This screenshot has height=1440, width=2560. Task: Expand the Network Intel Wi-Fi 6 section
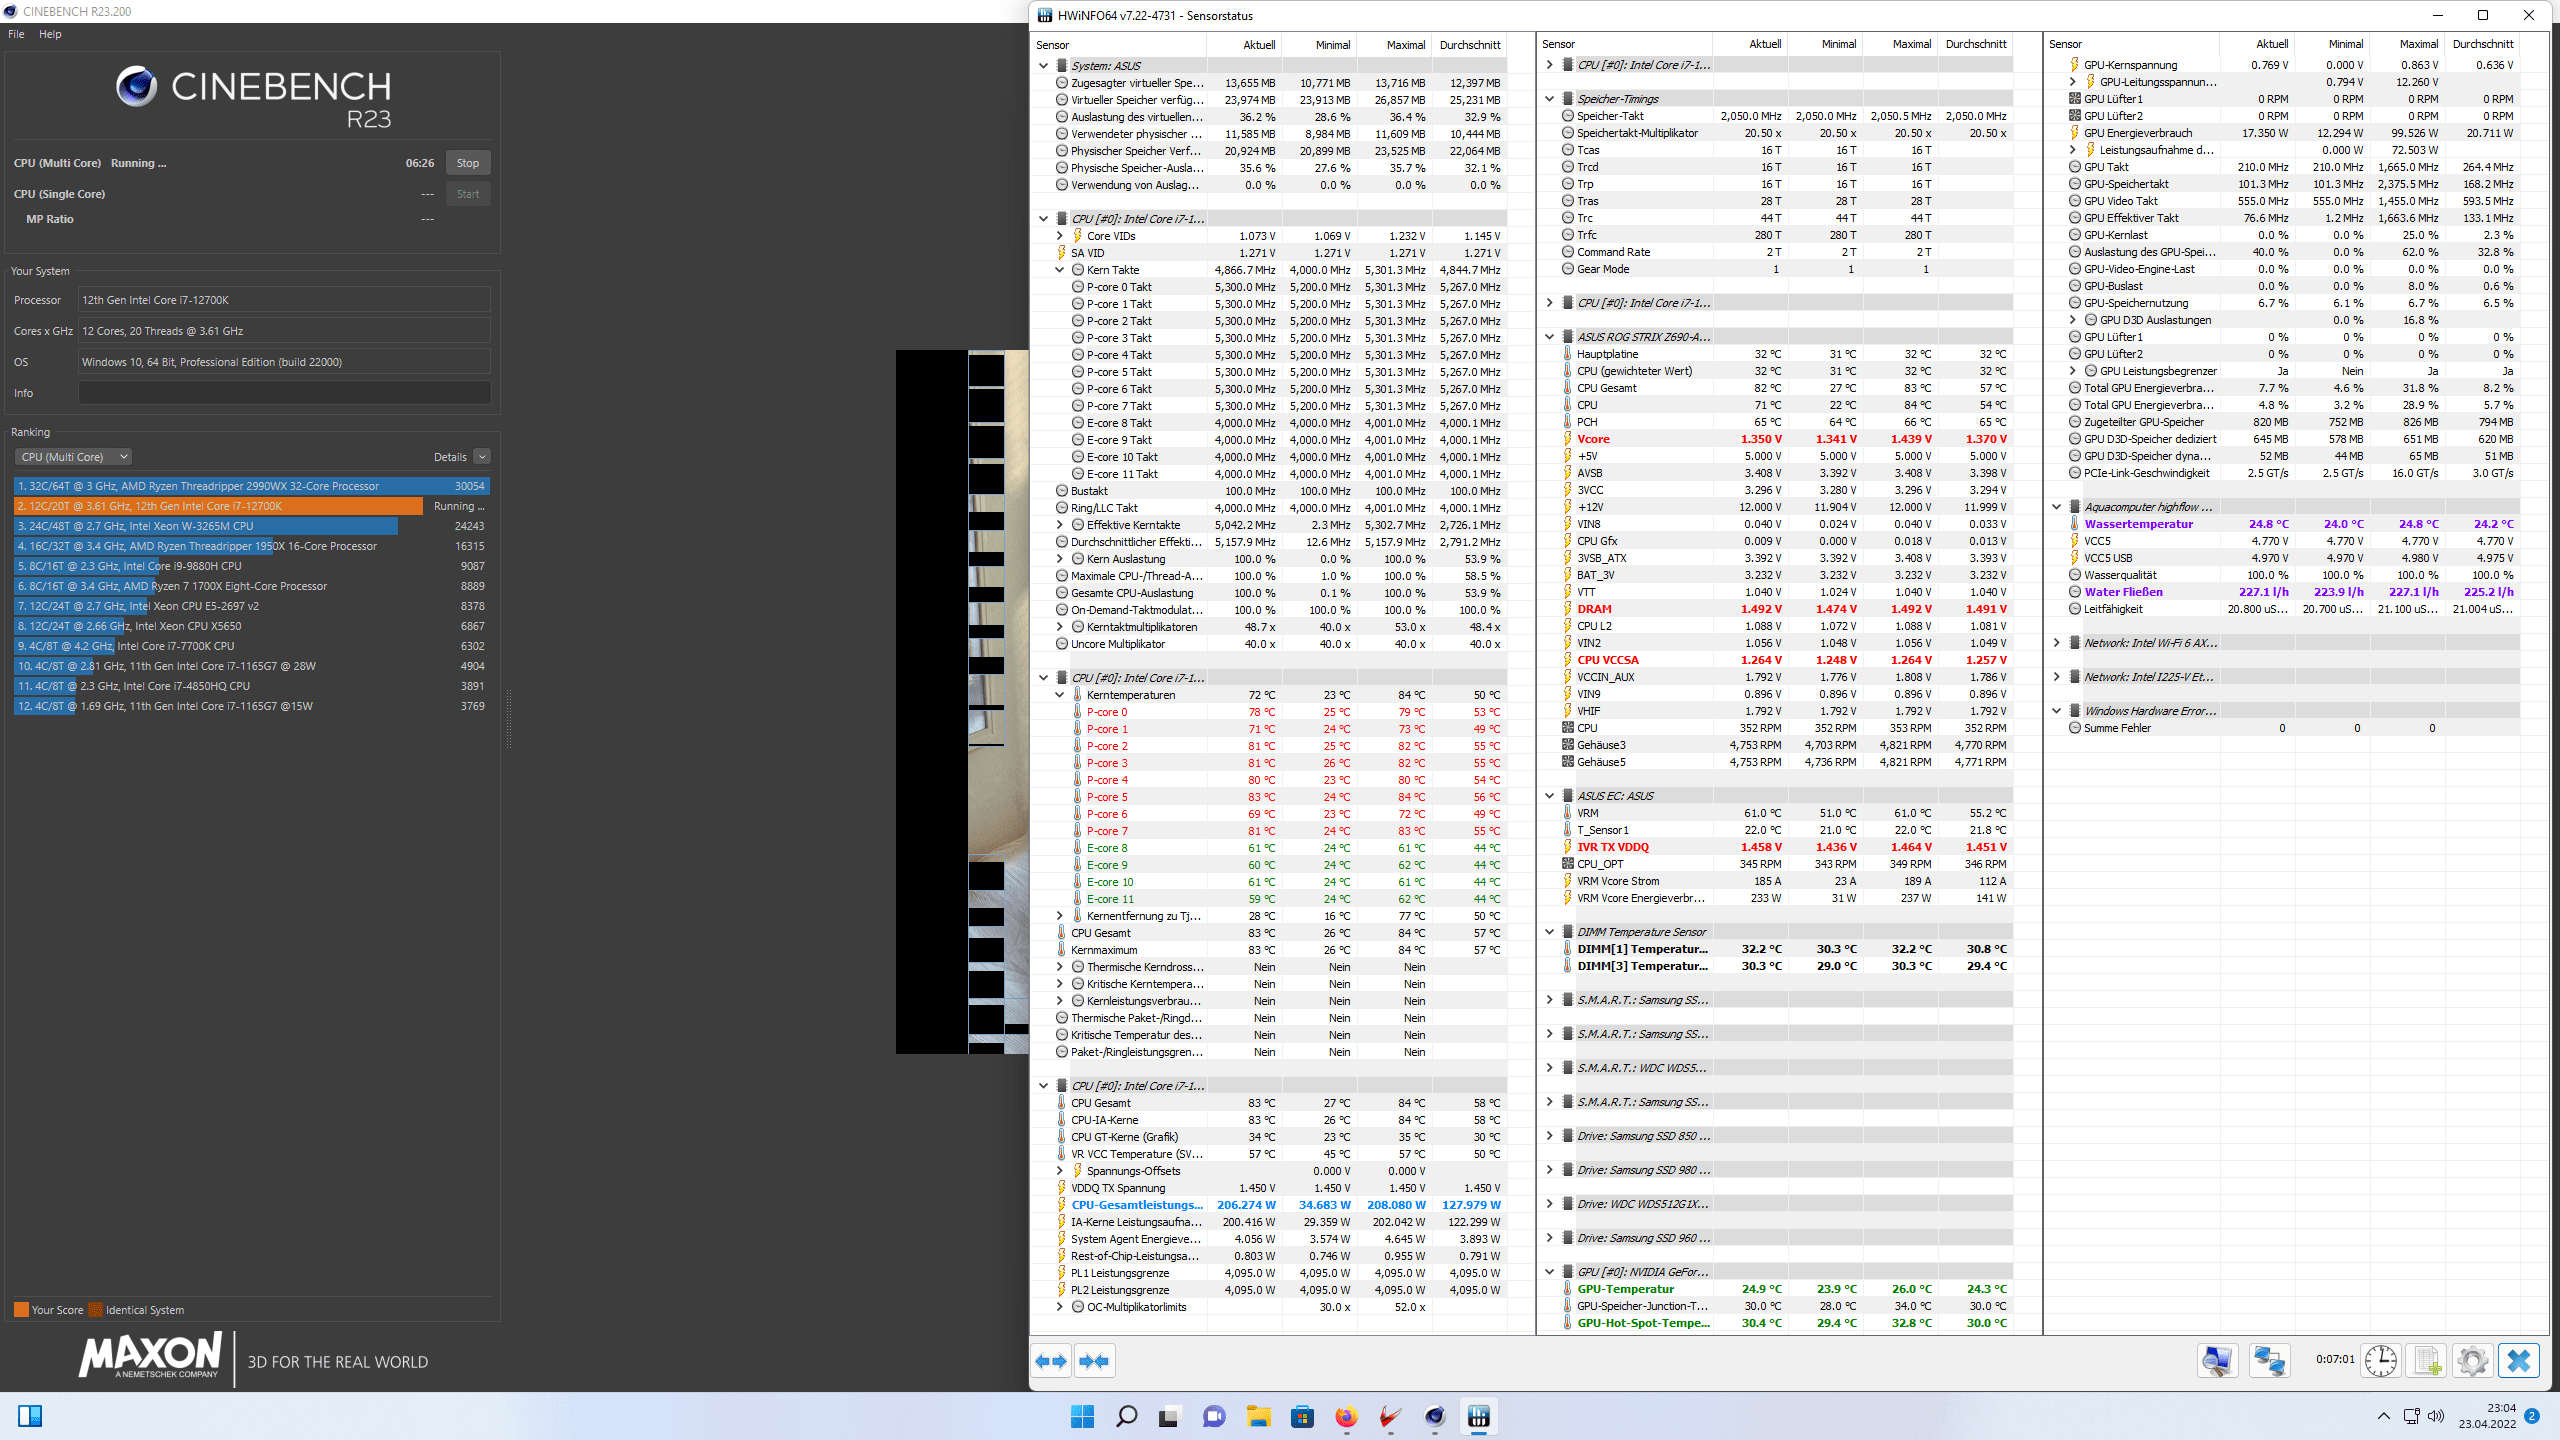[x=2056, y=643]
